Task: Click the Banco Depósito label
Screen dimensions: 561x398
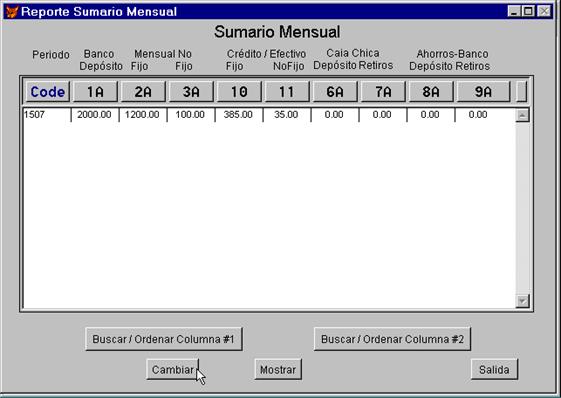Action: (x=101, y=60)
